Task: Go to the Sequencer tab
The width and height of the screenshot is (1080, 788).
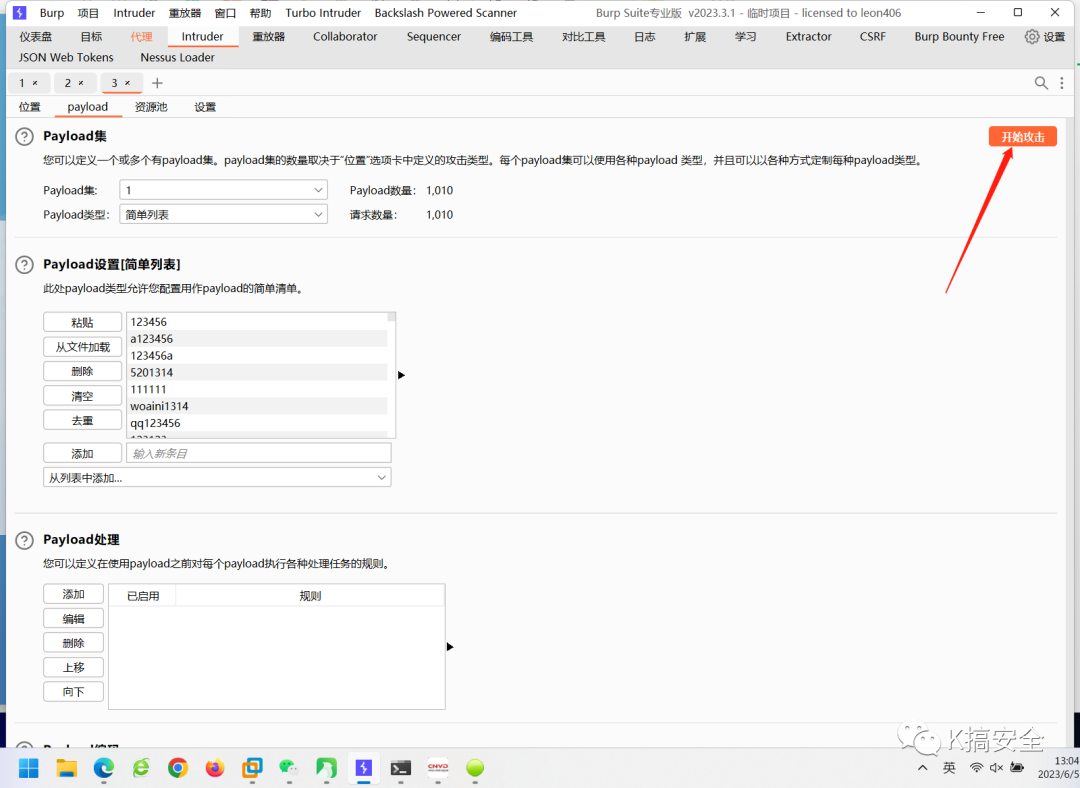Action: click(x=434, y=37)
